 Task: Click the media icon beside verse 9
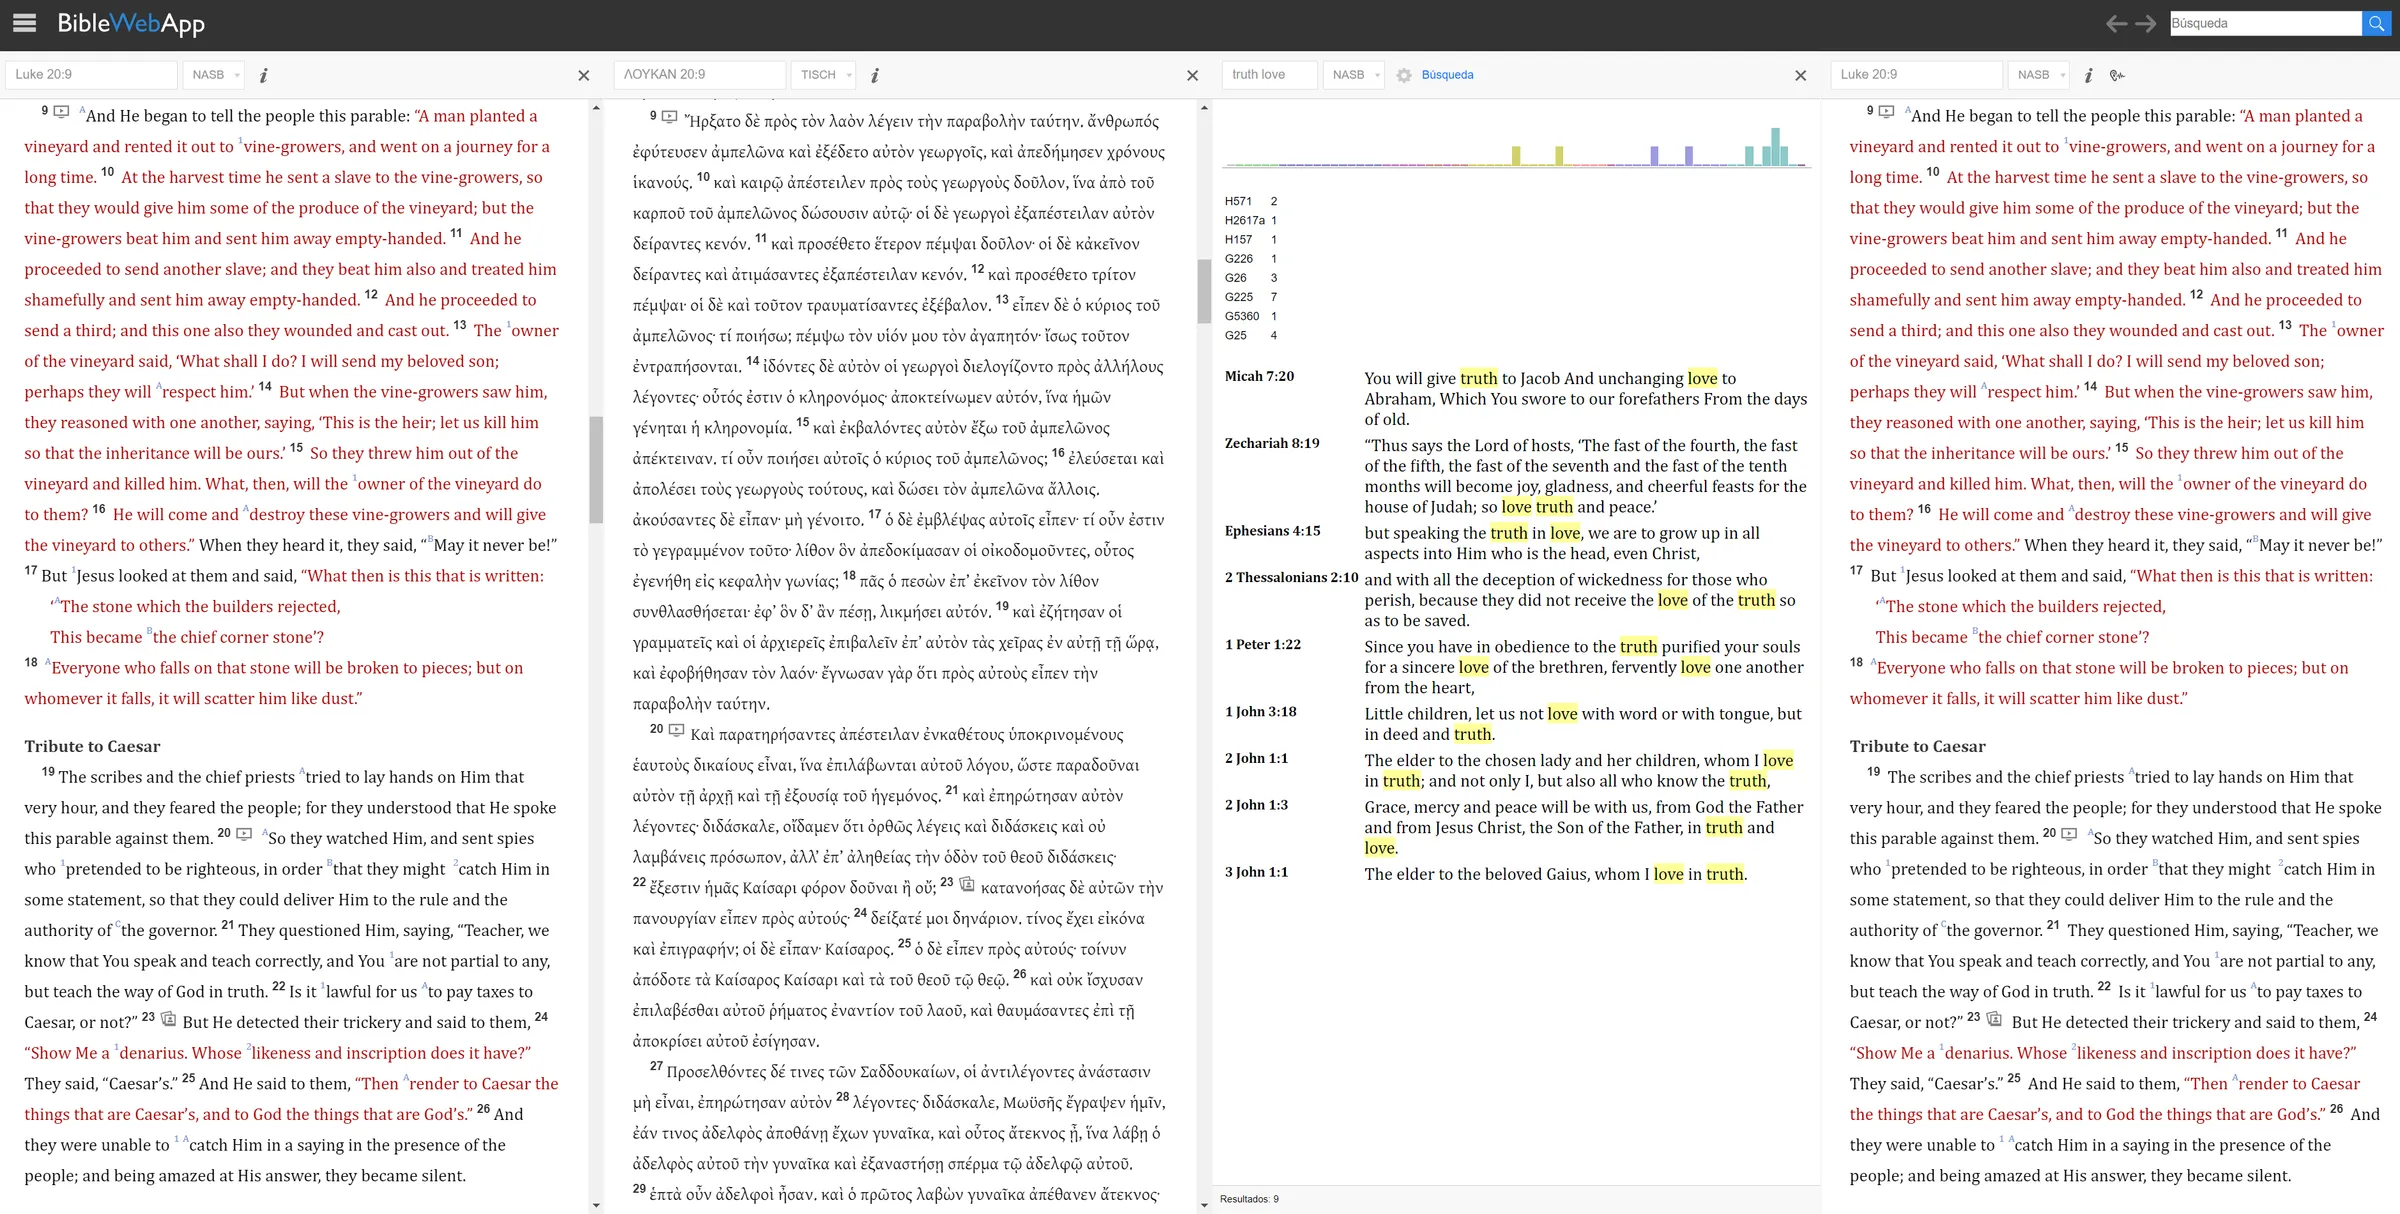click(62, 110)
